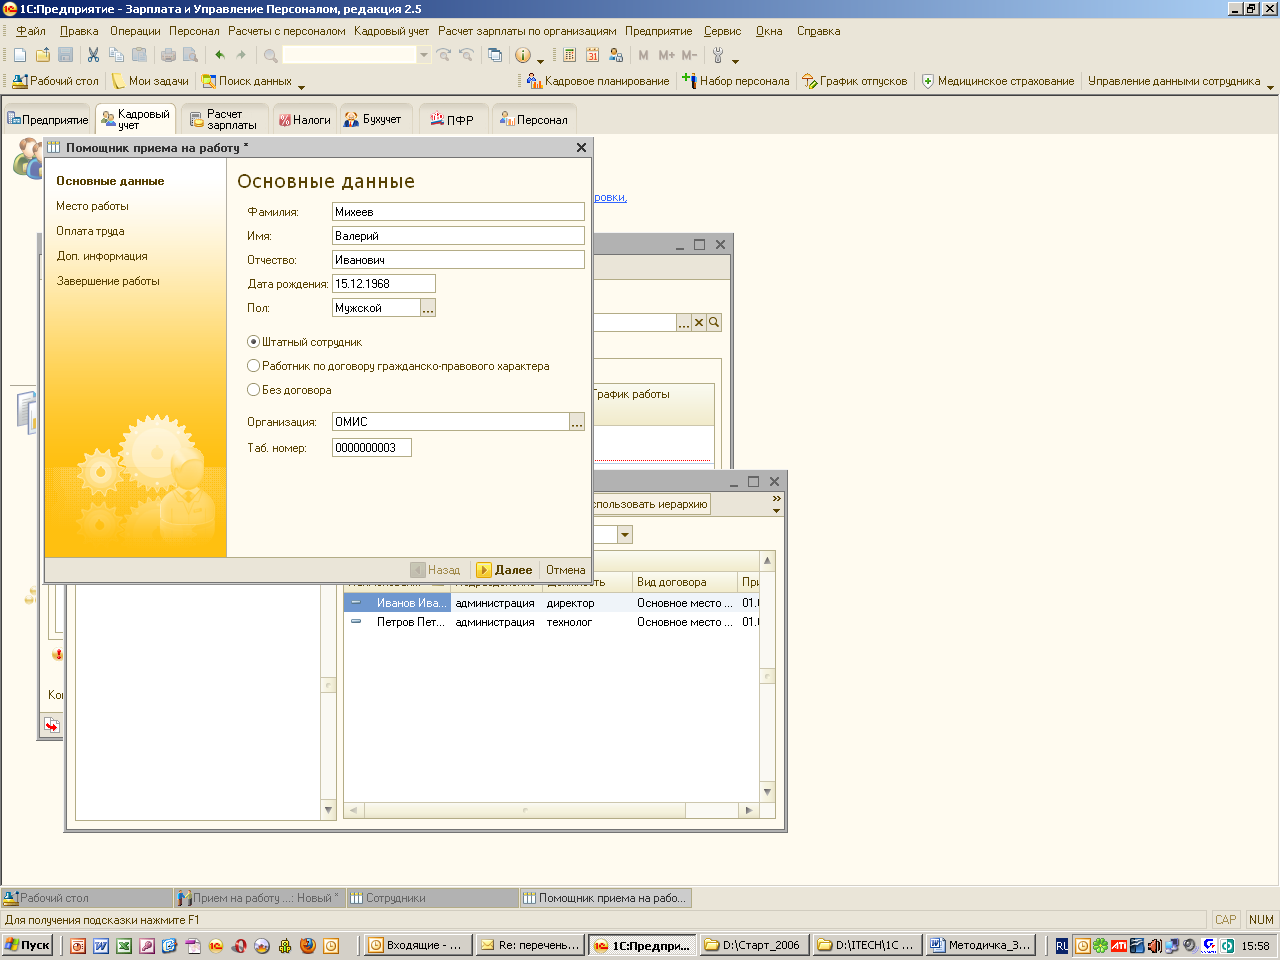Switch to the ПФР tab
Screen dimensions: 1280x960
(x=453, y=119)
